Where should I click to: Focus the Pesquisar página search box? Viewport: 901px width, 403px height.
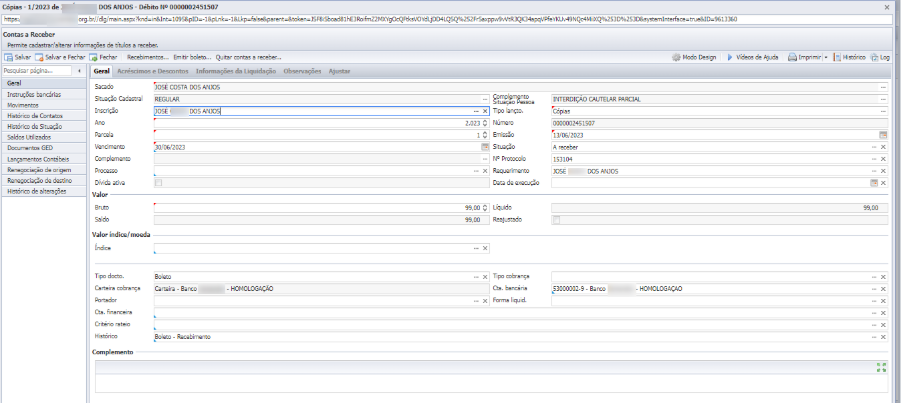[38, 71]
